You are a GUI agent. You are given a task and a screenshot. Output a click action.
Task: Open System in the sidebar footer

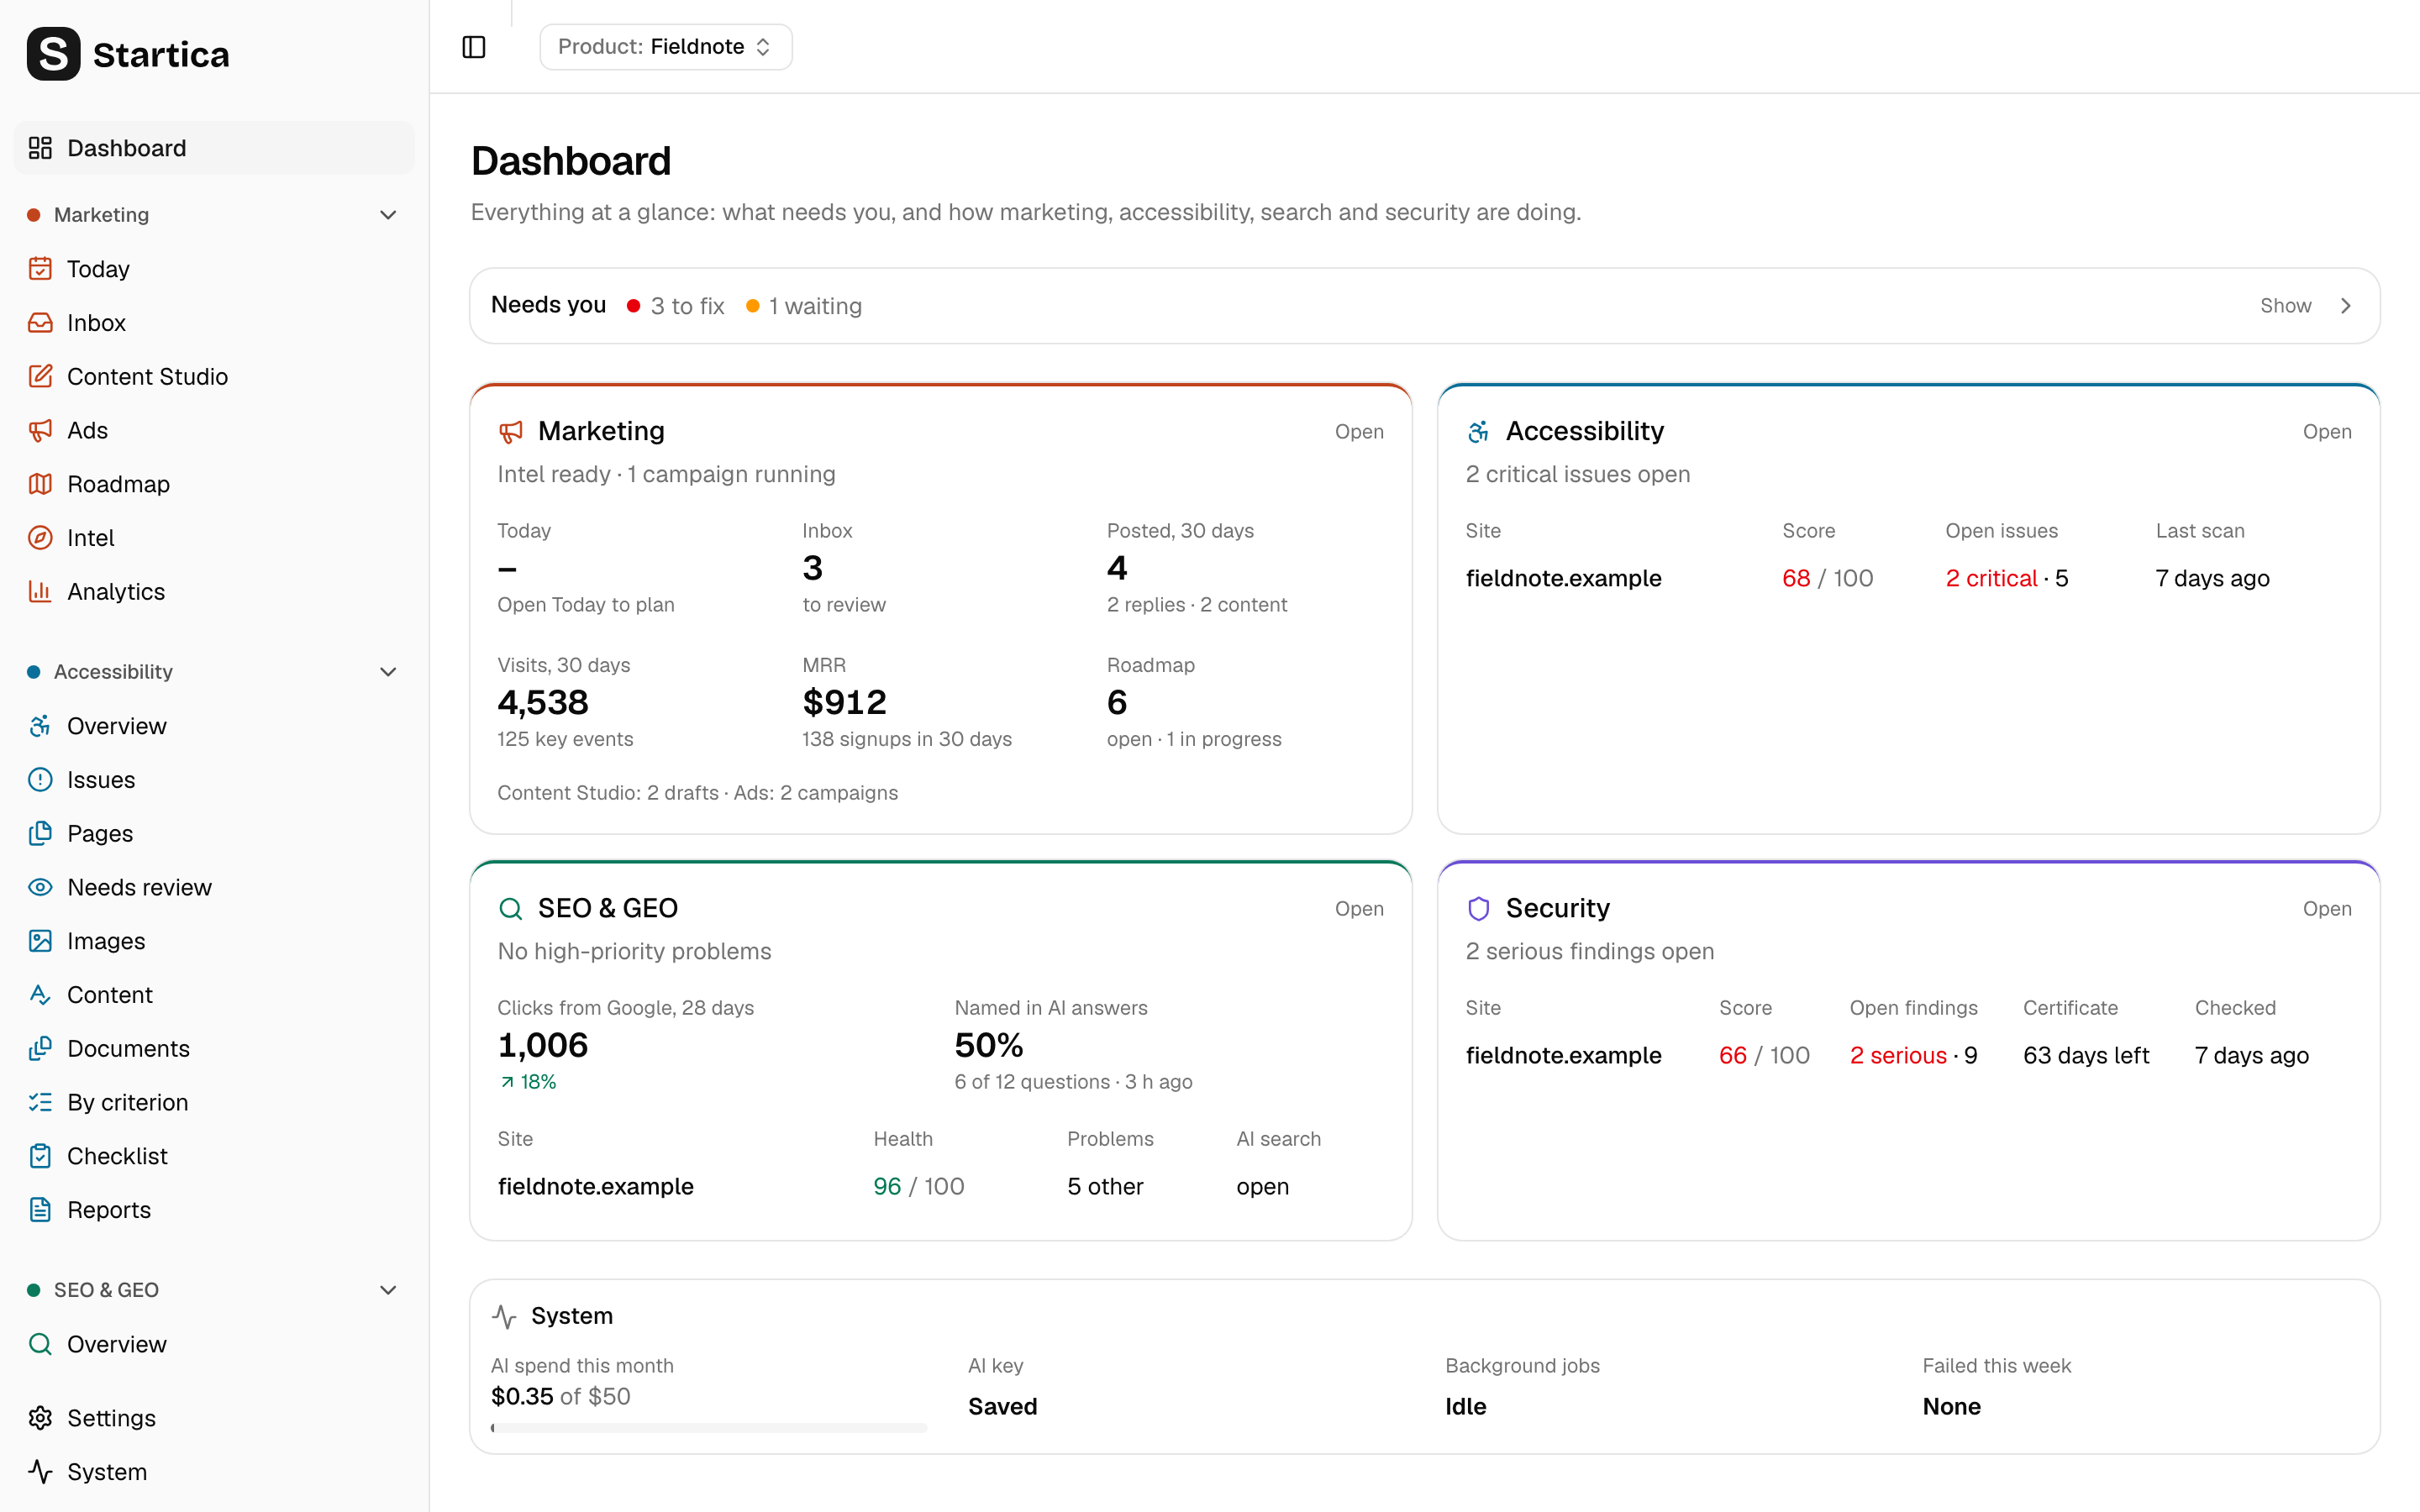point(214,1472)
